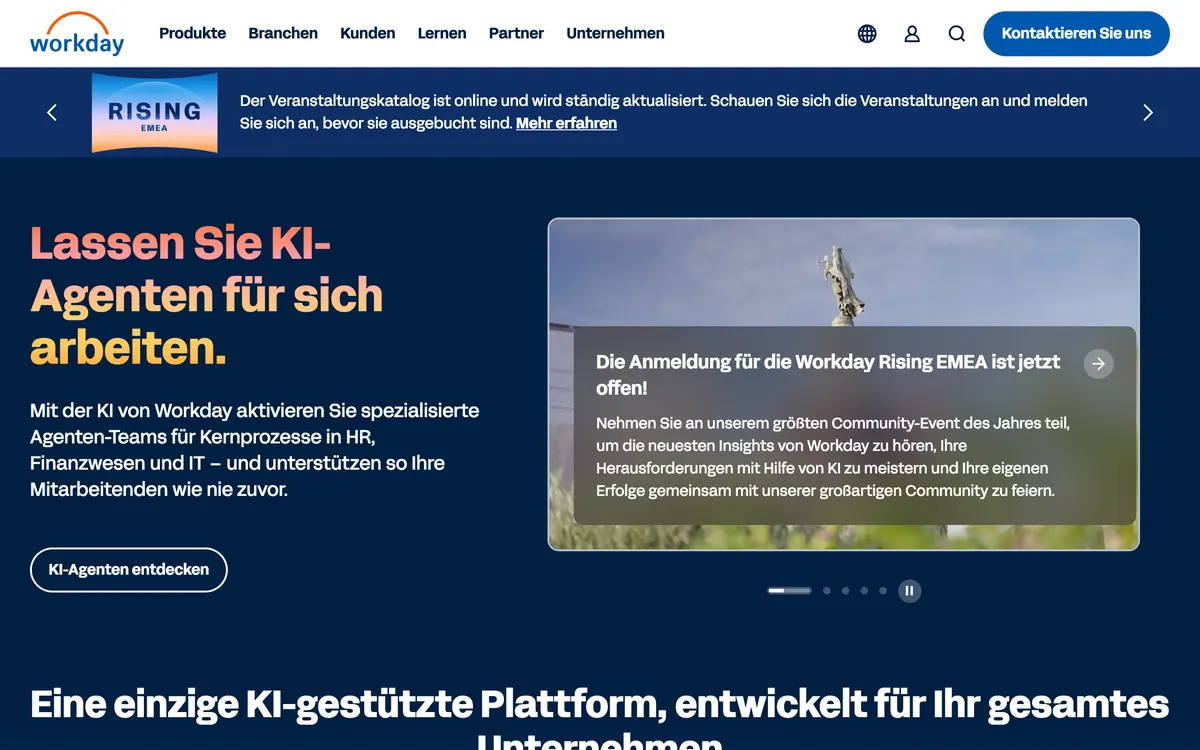
Task: Click the Workday logo
Action: pos(77,33)
